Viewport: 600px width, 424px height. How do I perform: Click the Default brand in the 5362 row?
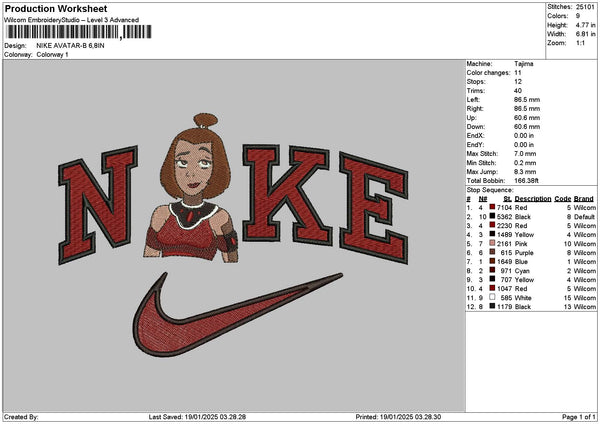(x=585, y=217)
